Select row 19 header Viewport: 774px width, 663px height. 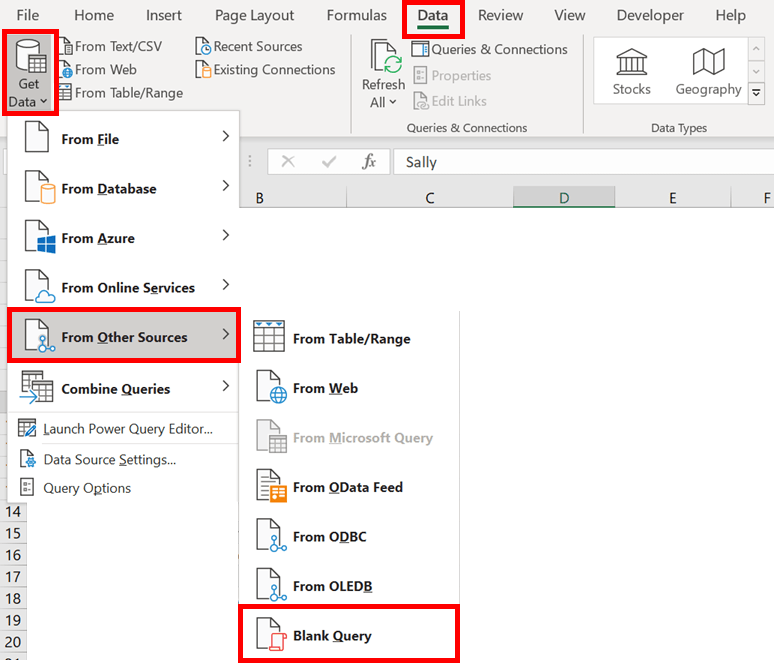click(13, 621)
